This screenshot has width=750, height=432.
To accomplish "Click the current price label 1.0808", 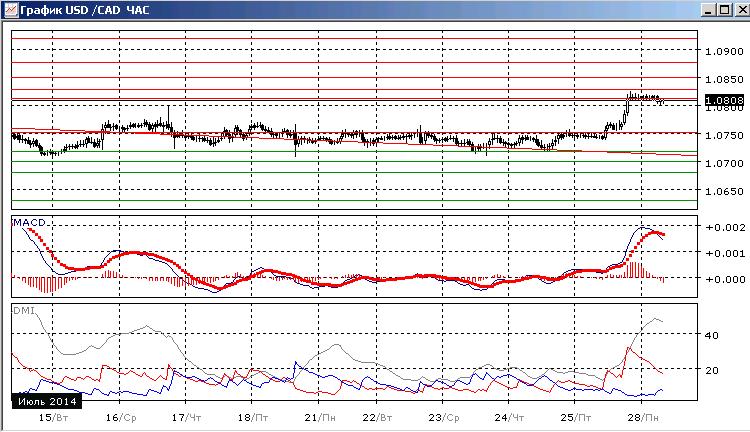I will click(x=725, y=100).
